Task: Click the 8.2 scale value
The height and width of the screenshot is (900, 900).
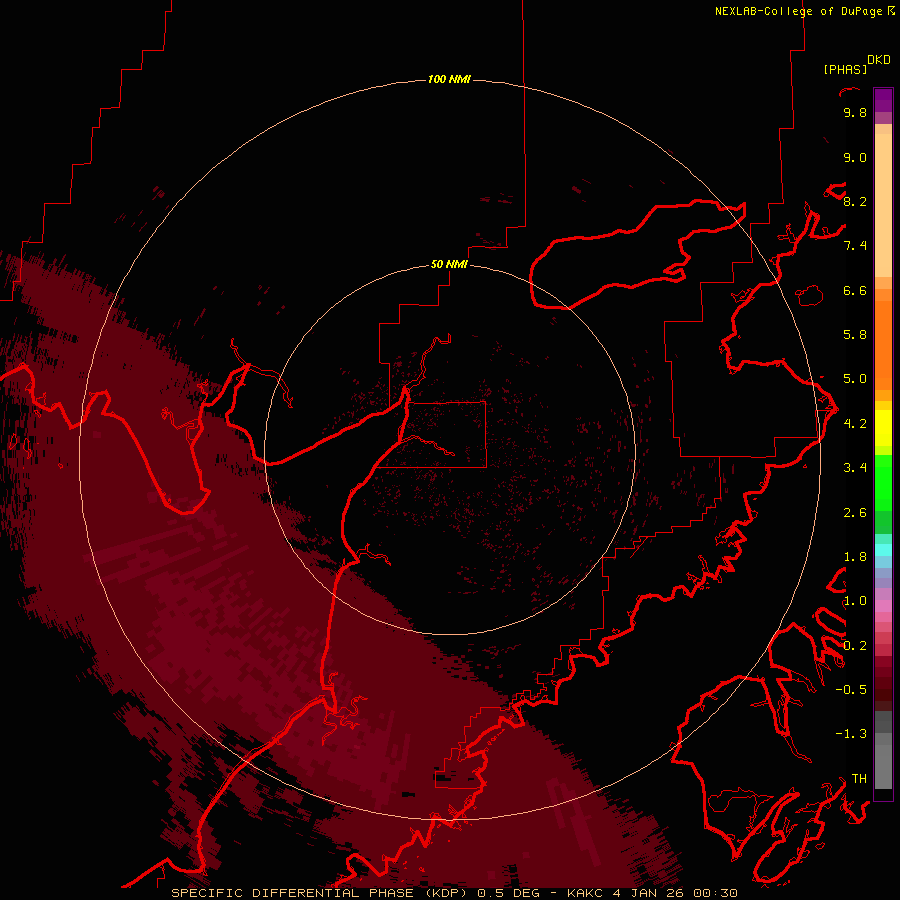Action: point(855,202)
